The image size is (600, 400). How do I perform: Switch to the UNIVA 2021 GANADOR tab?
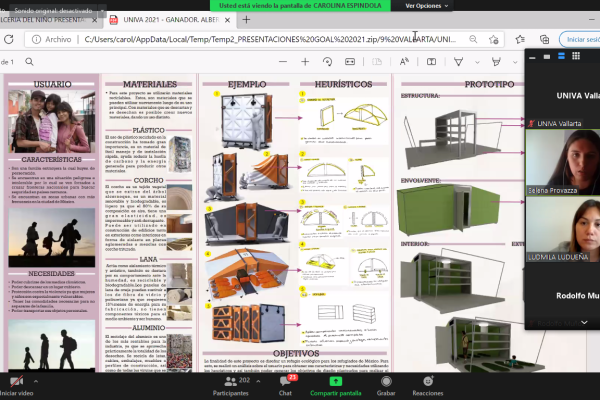[x=171, y=20]
